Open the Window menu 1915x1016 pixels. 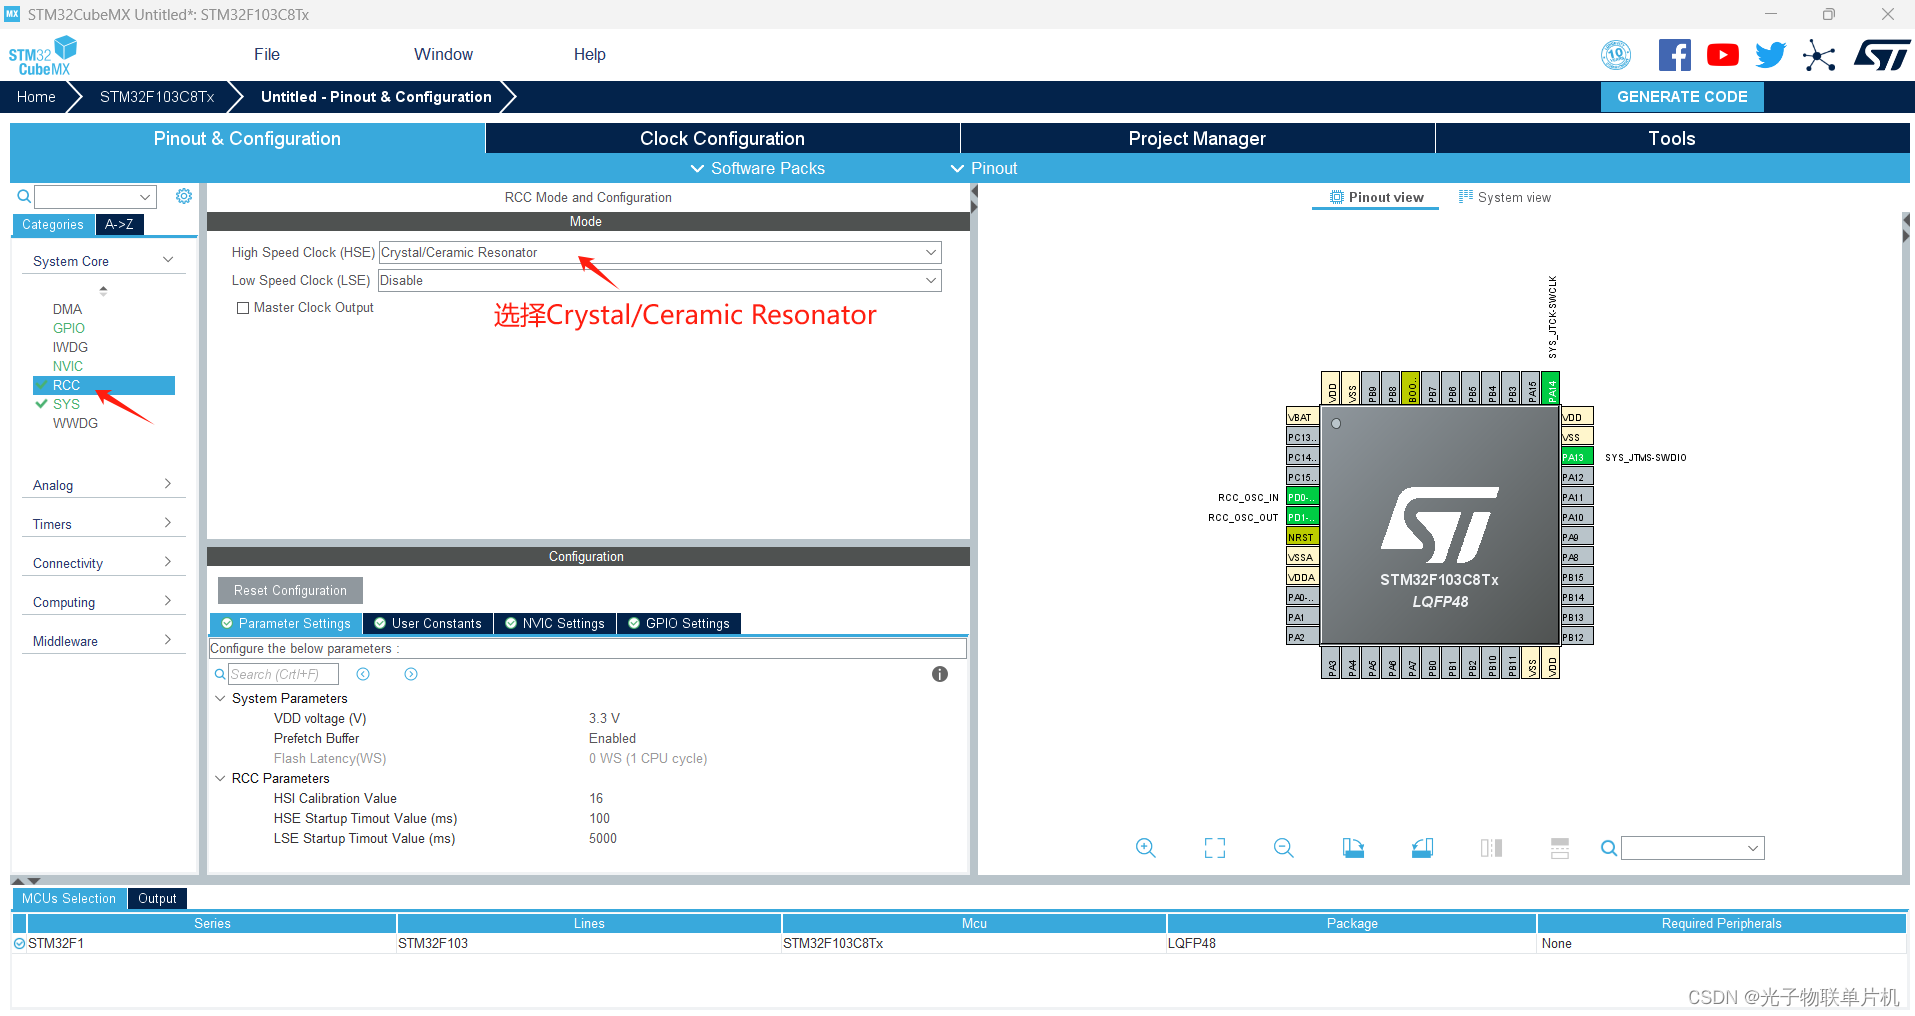443,55
